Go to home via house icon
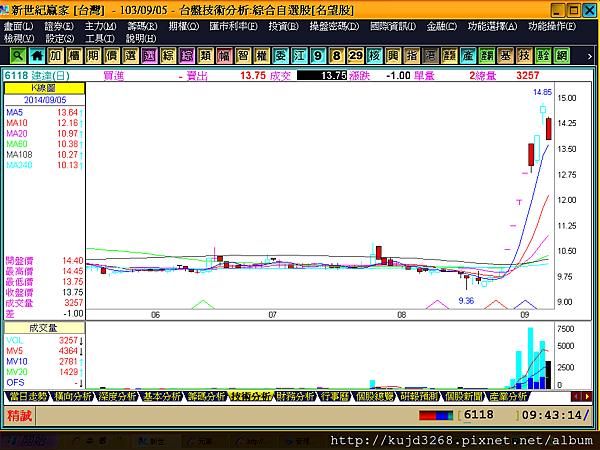Screen dimensions: 600x450 [x=37, y=56]
